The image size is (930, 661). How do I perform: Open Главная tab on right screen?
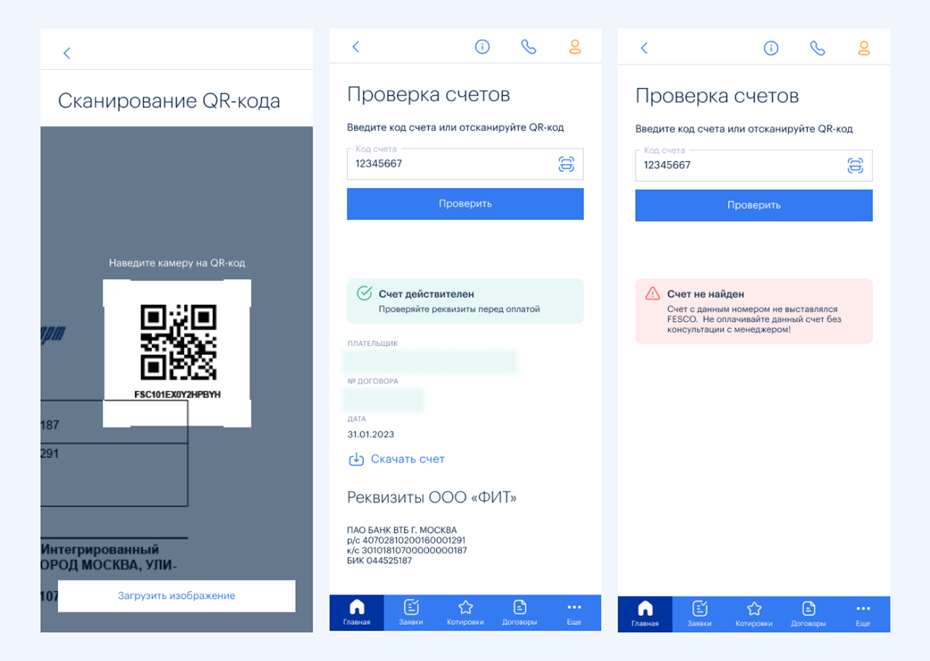click(x=645, y=614)
